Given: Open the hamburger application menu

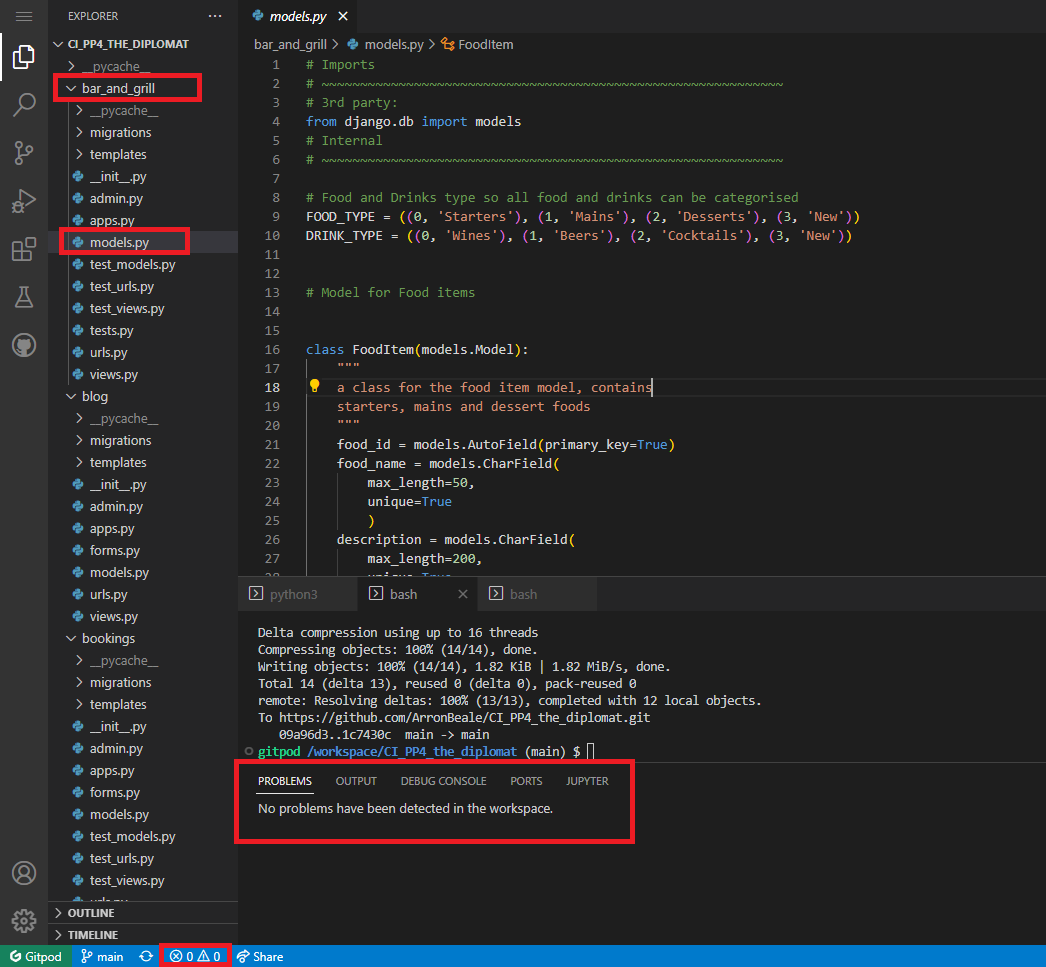Looking at the screenshot, I should (x=24, y=16).
